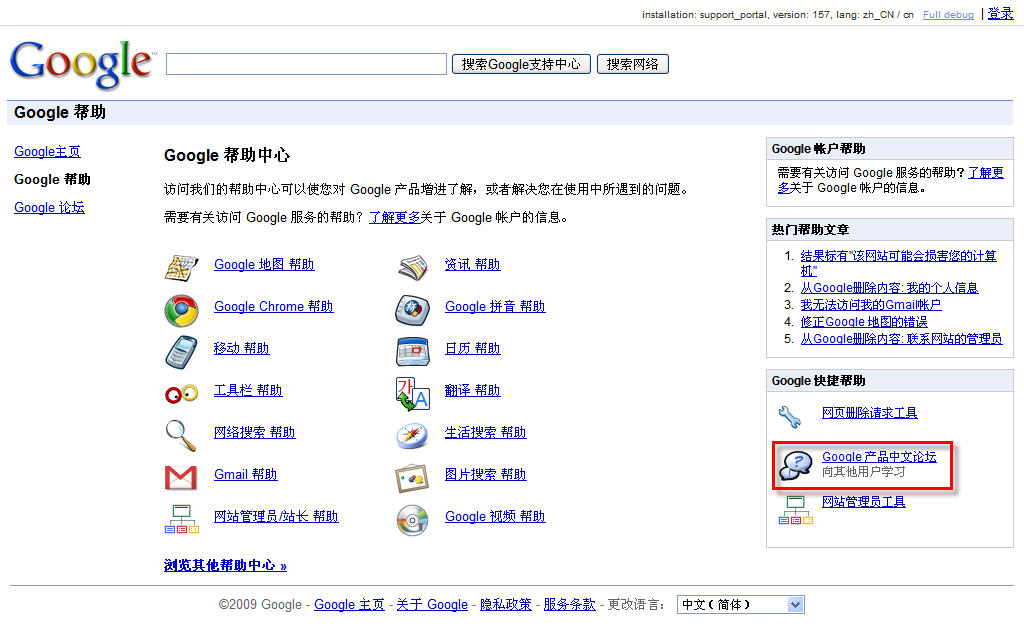Open 资讯 帮助 link
This screenshot has width=1024, height=641.
(x=473, y=264)
